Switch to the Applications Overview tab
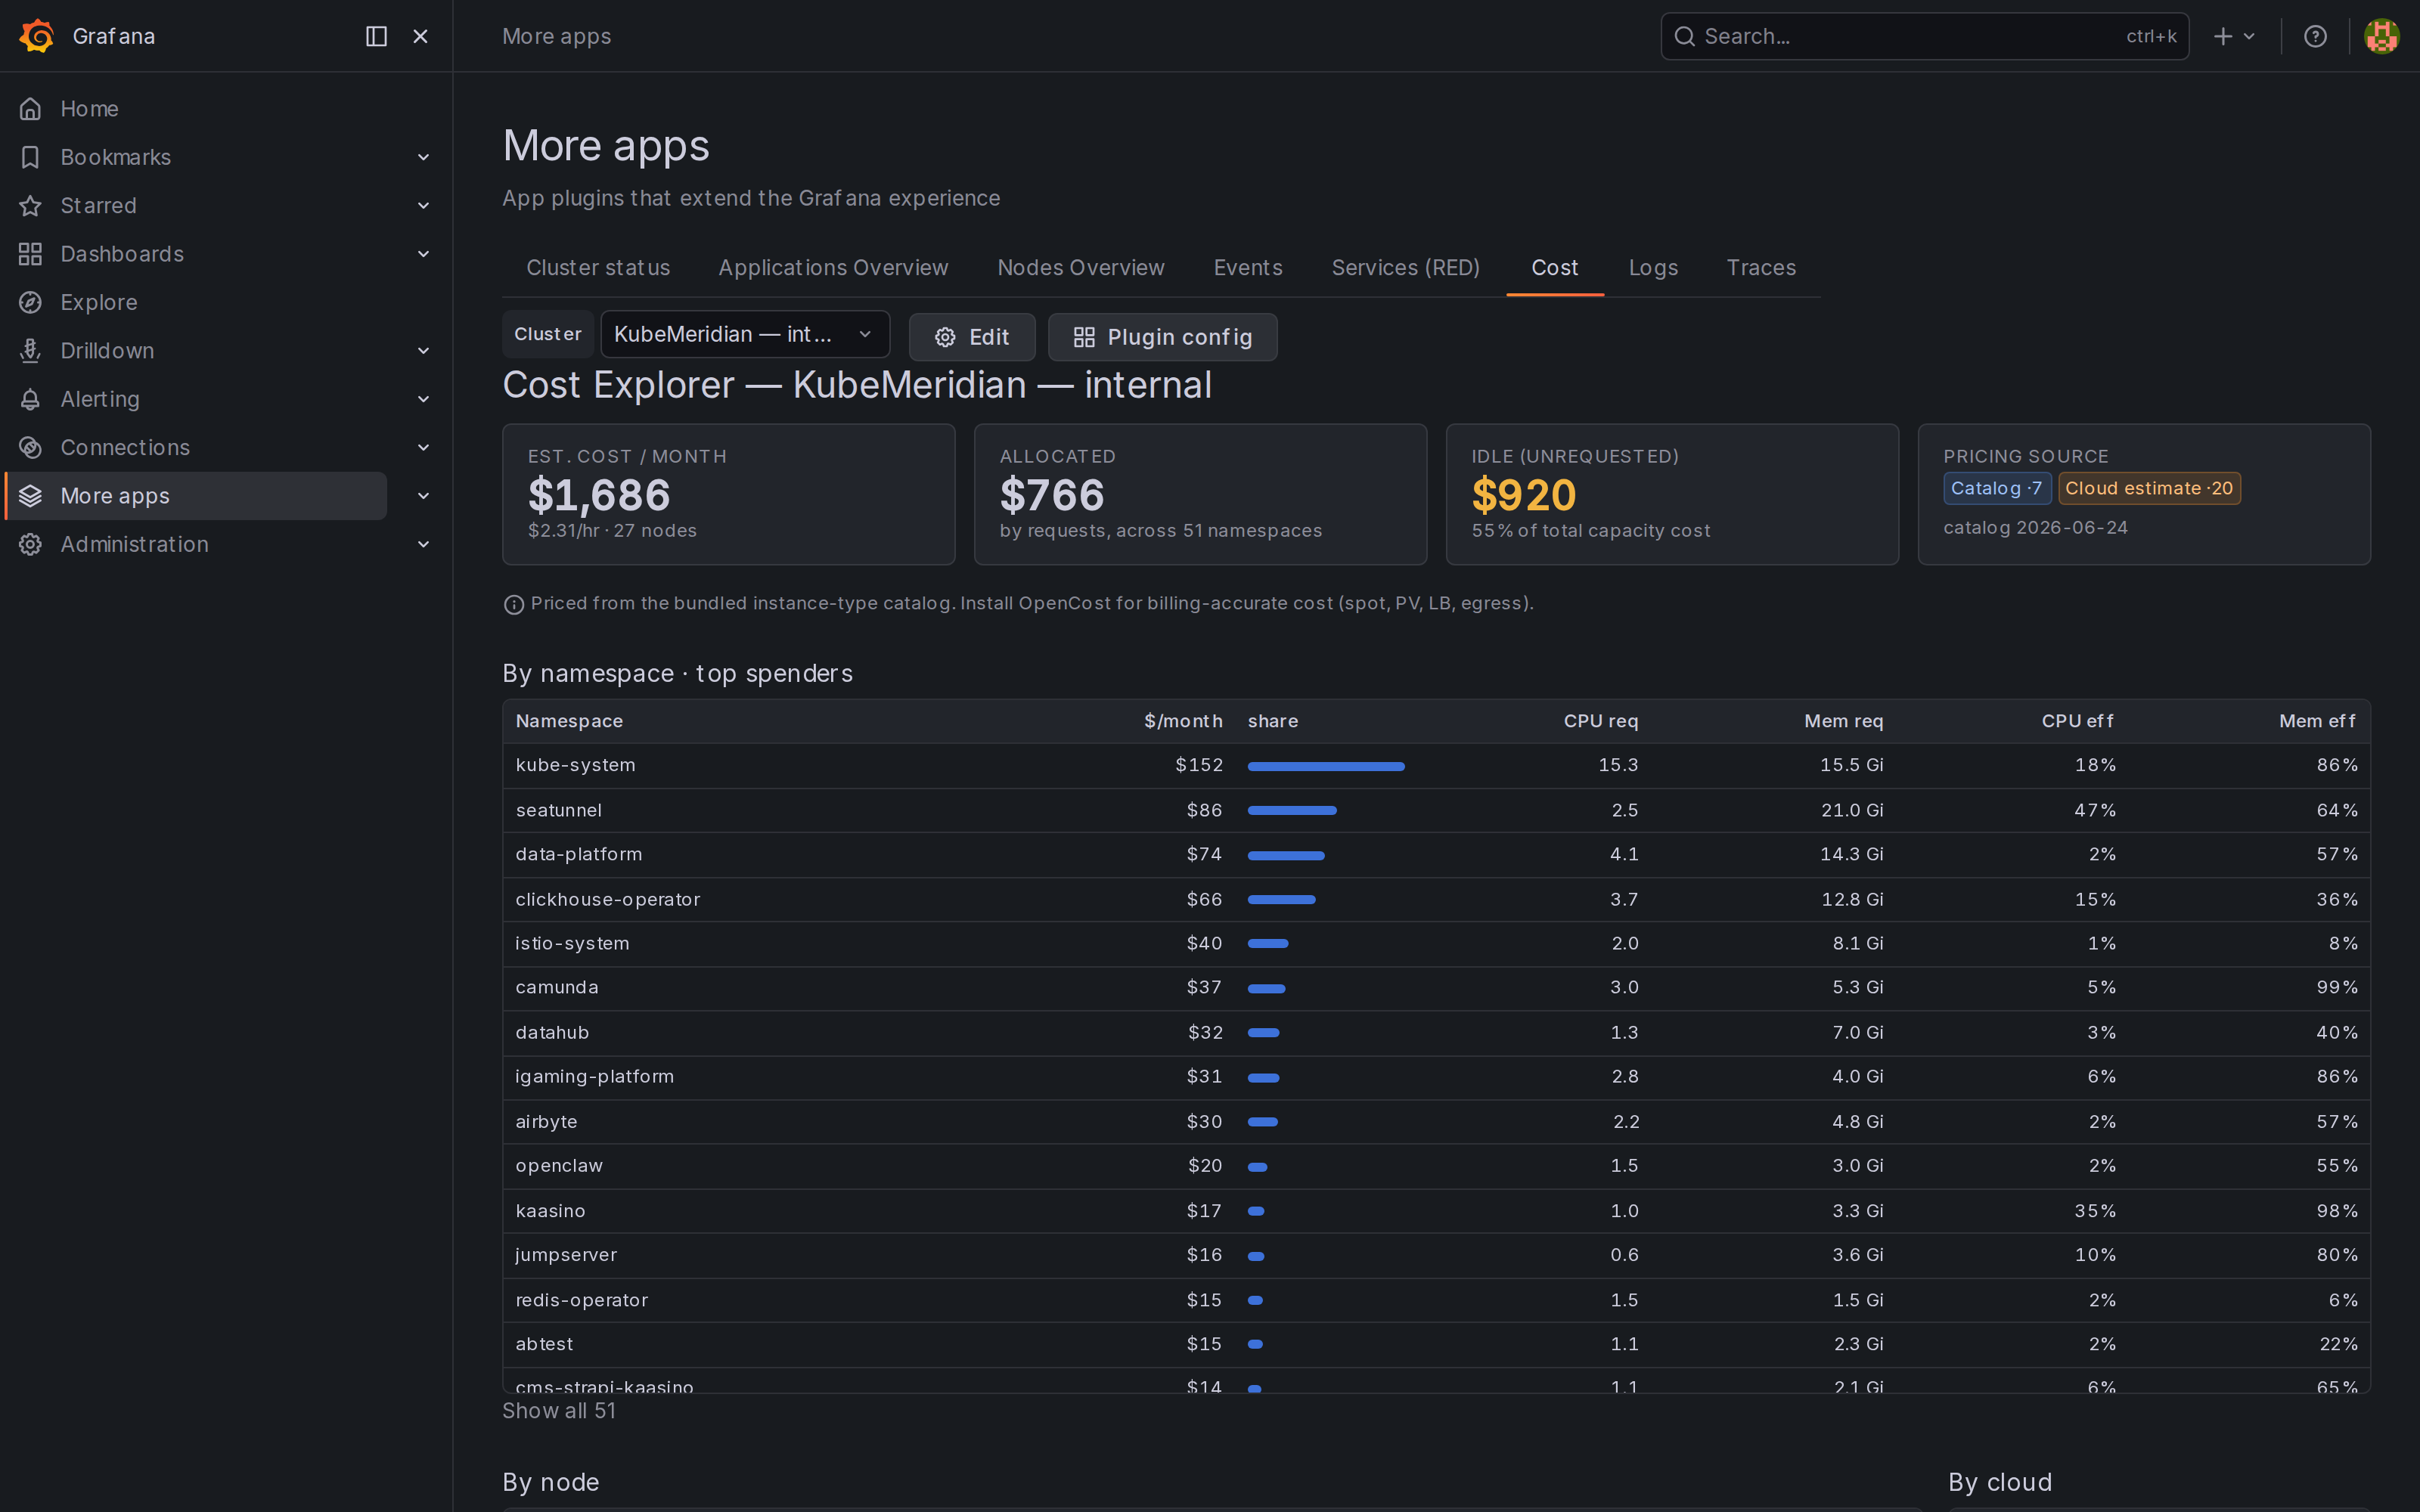 pyautogui.click(x=833, y=268)
